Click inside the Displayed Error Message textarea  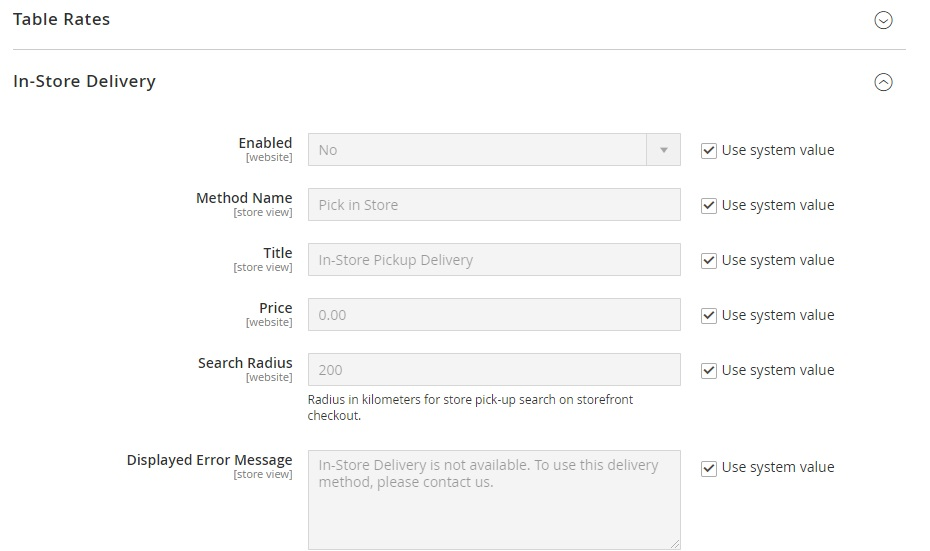pos(494,500)
